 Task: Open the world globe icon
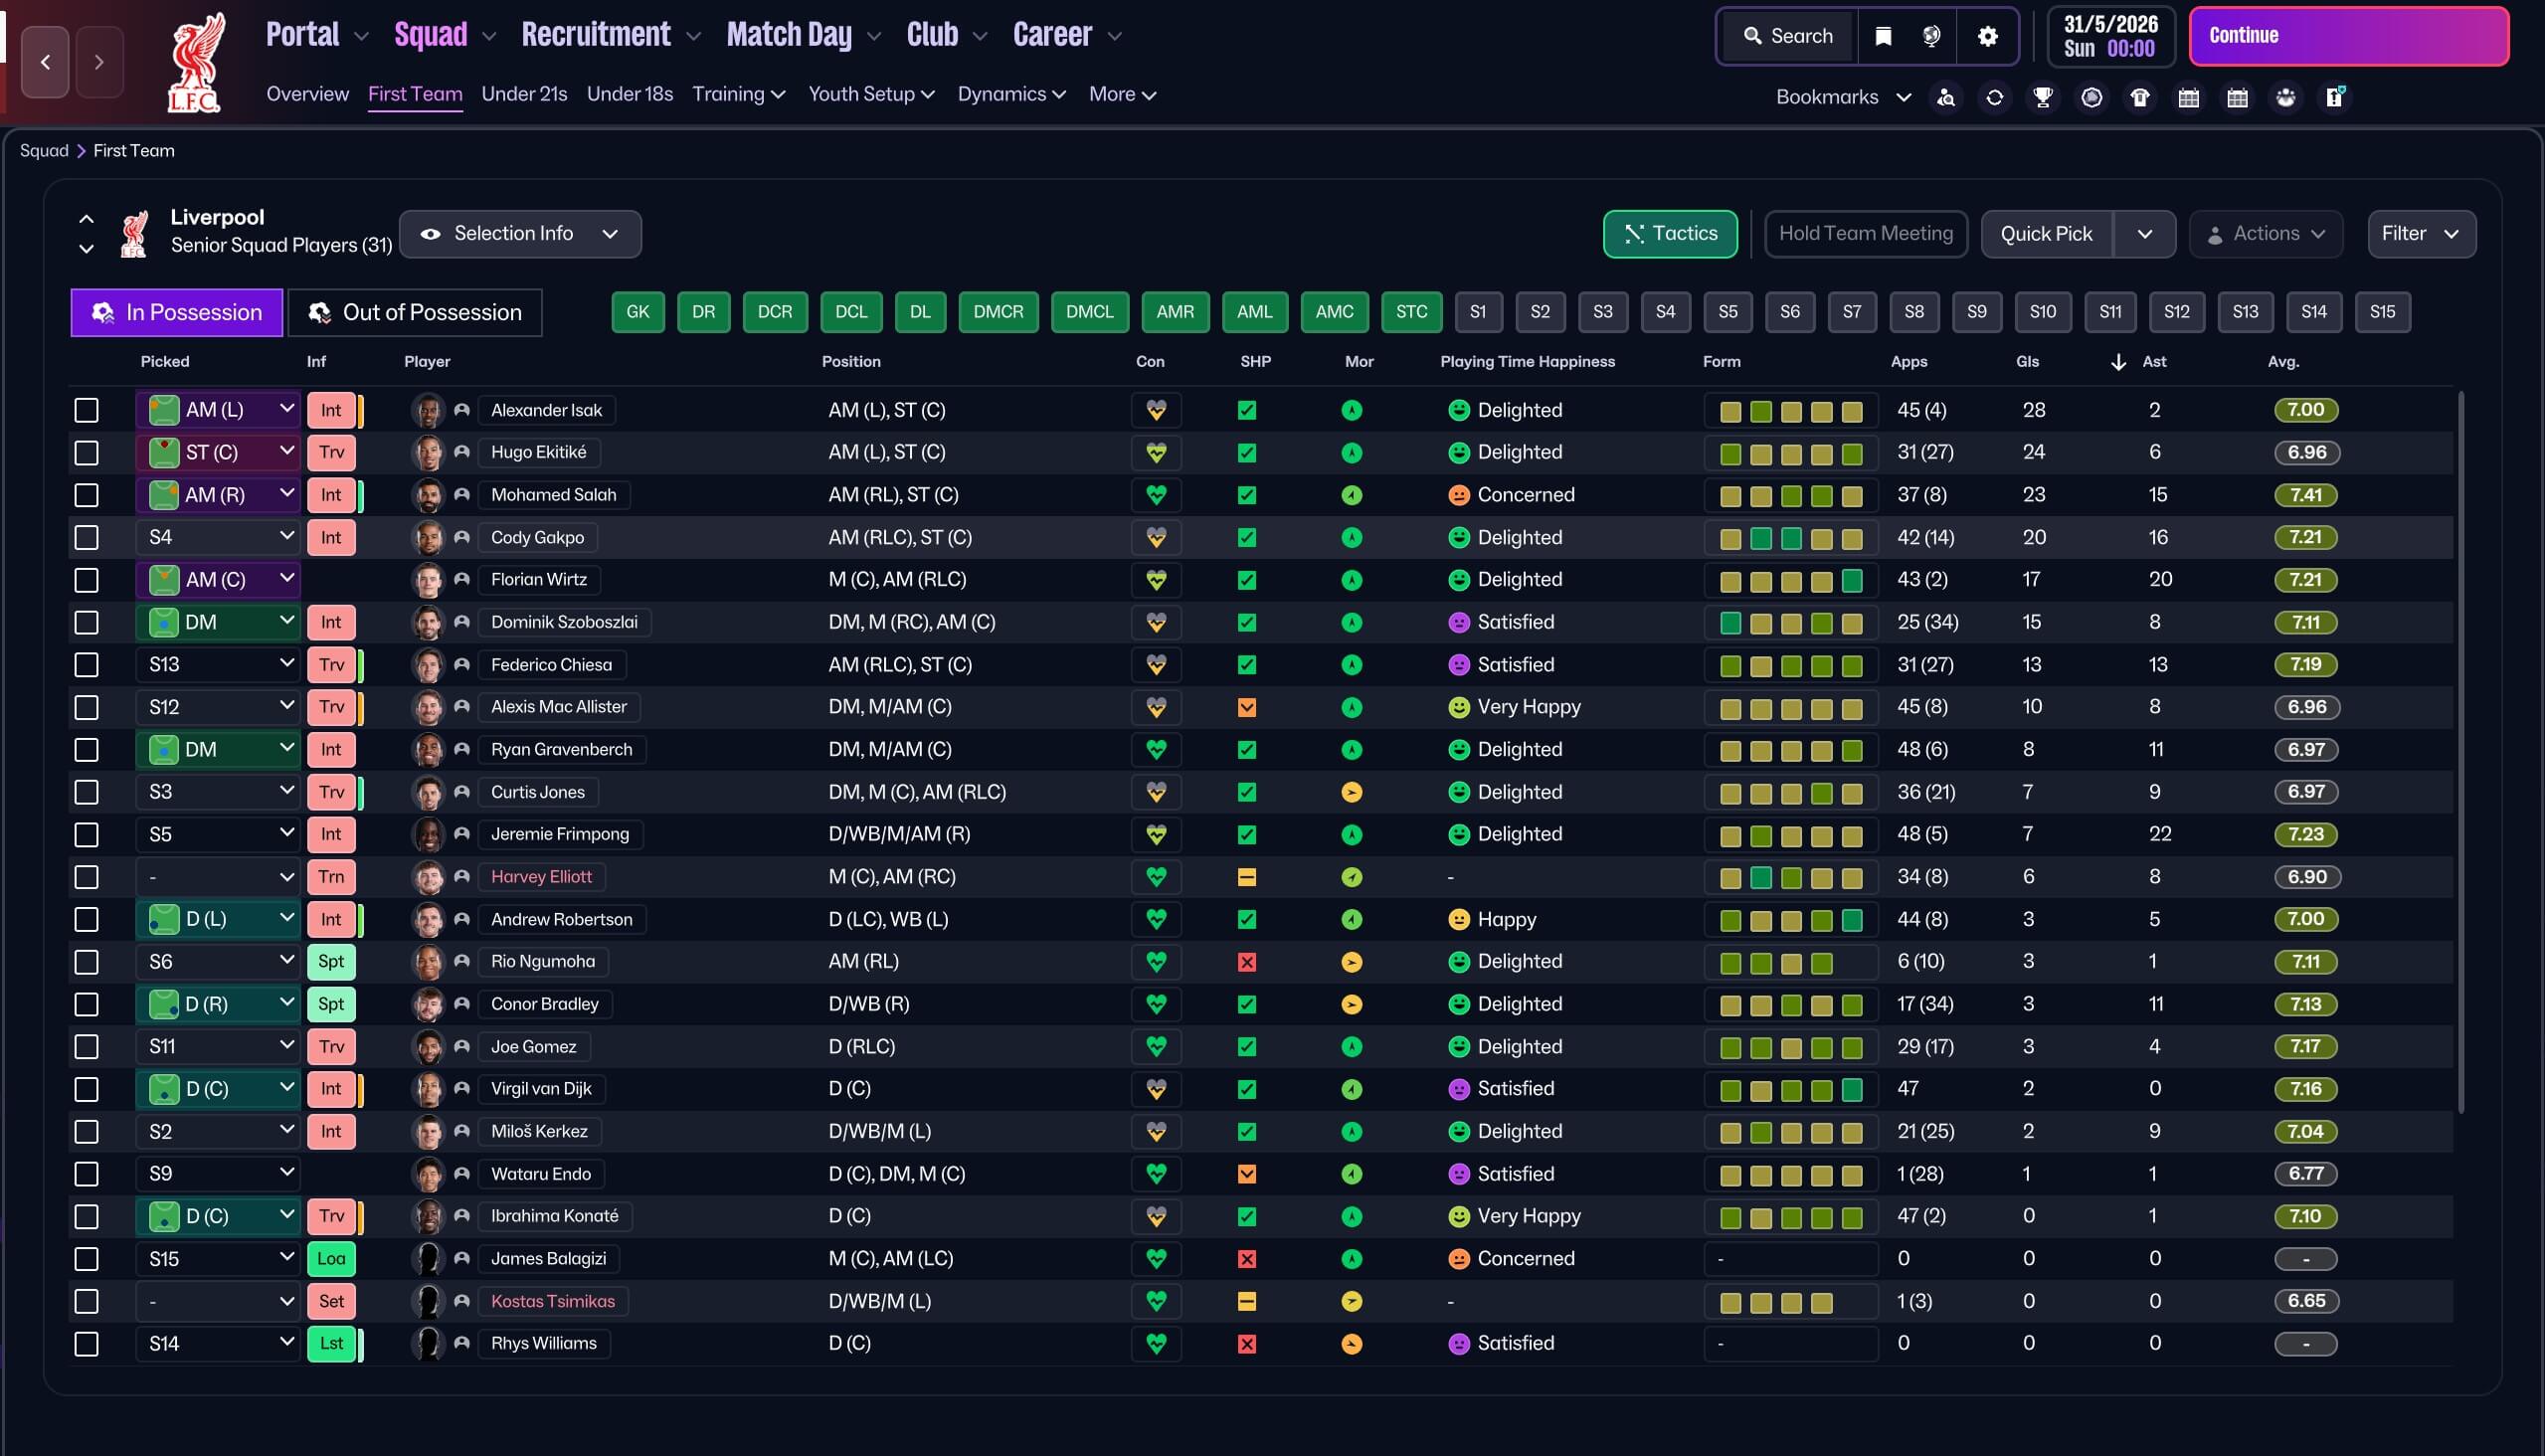pyautogui.click(x=1932, y=36)
